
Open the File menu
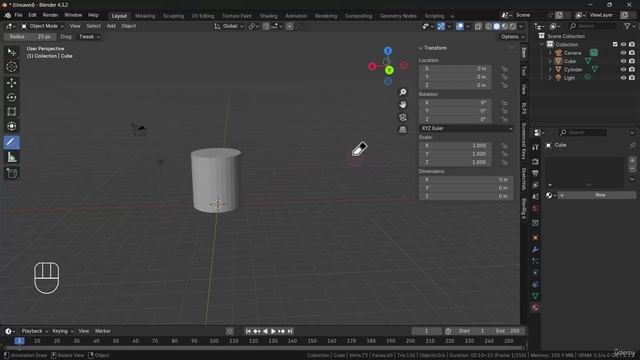point(18,15)
